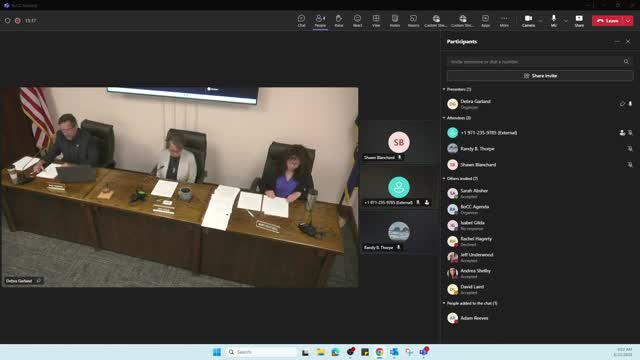Click the Randy B. Thorpe video tile
The width and height of the screenshot is (640, 360).
(x=399, y=232)
